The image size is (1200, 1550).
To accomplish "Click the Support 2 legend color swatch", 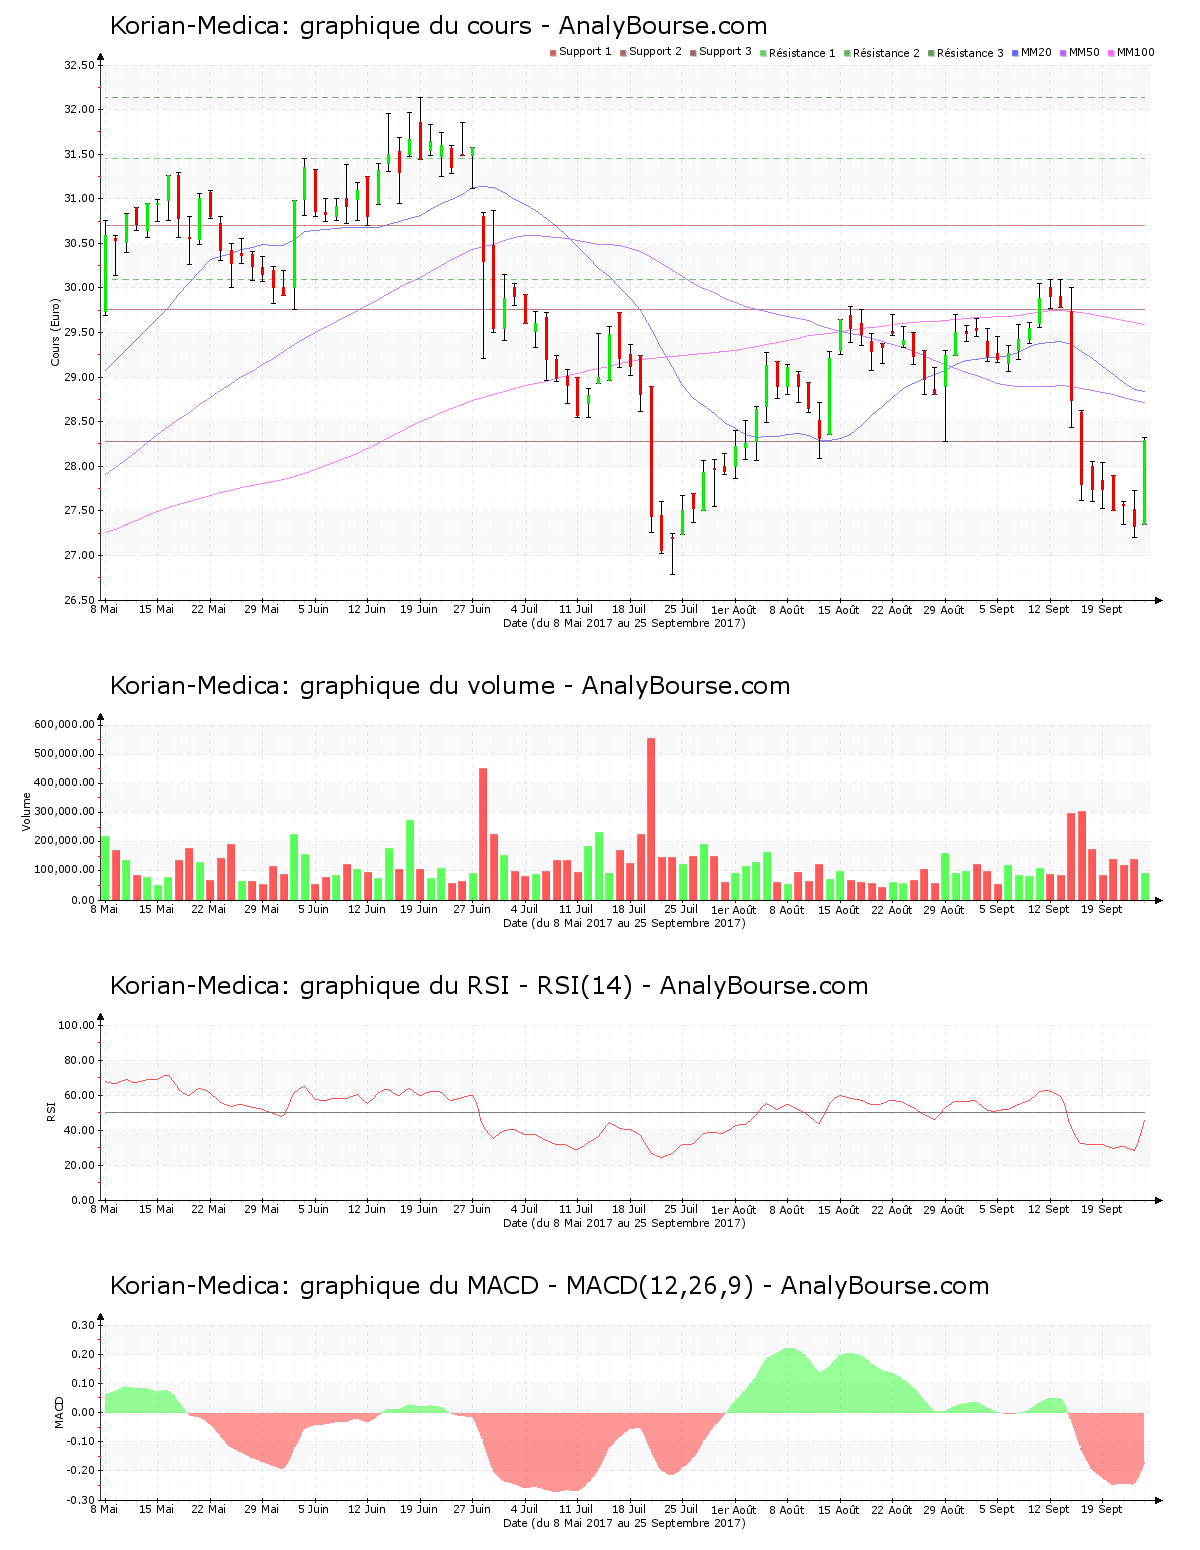I will click(623, 52).
